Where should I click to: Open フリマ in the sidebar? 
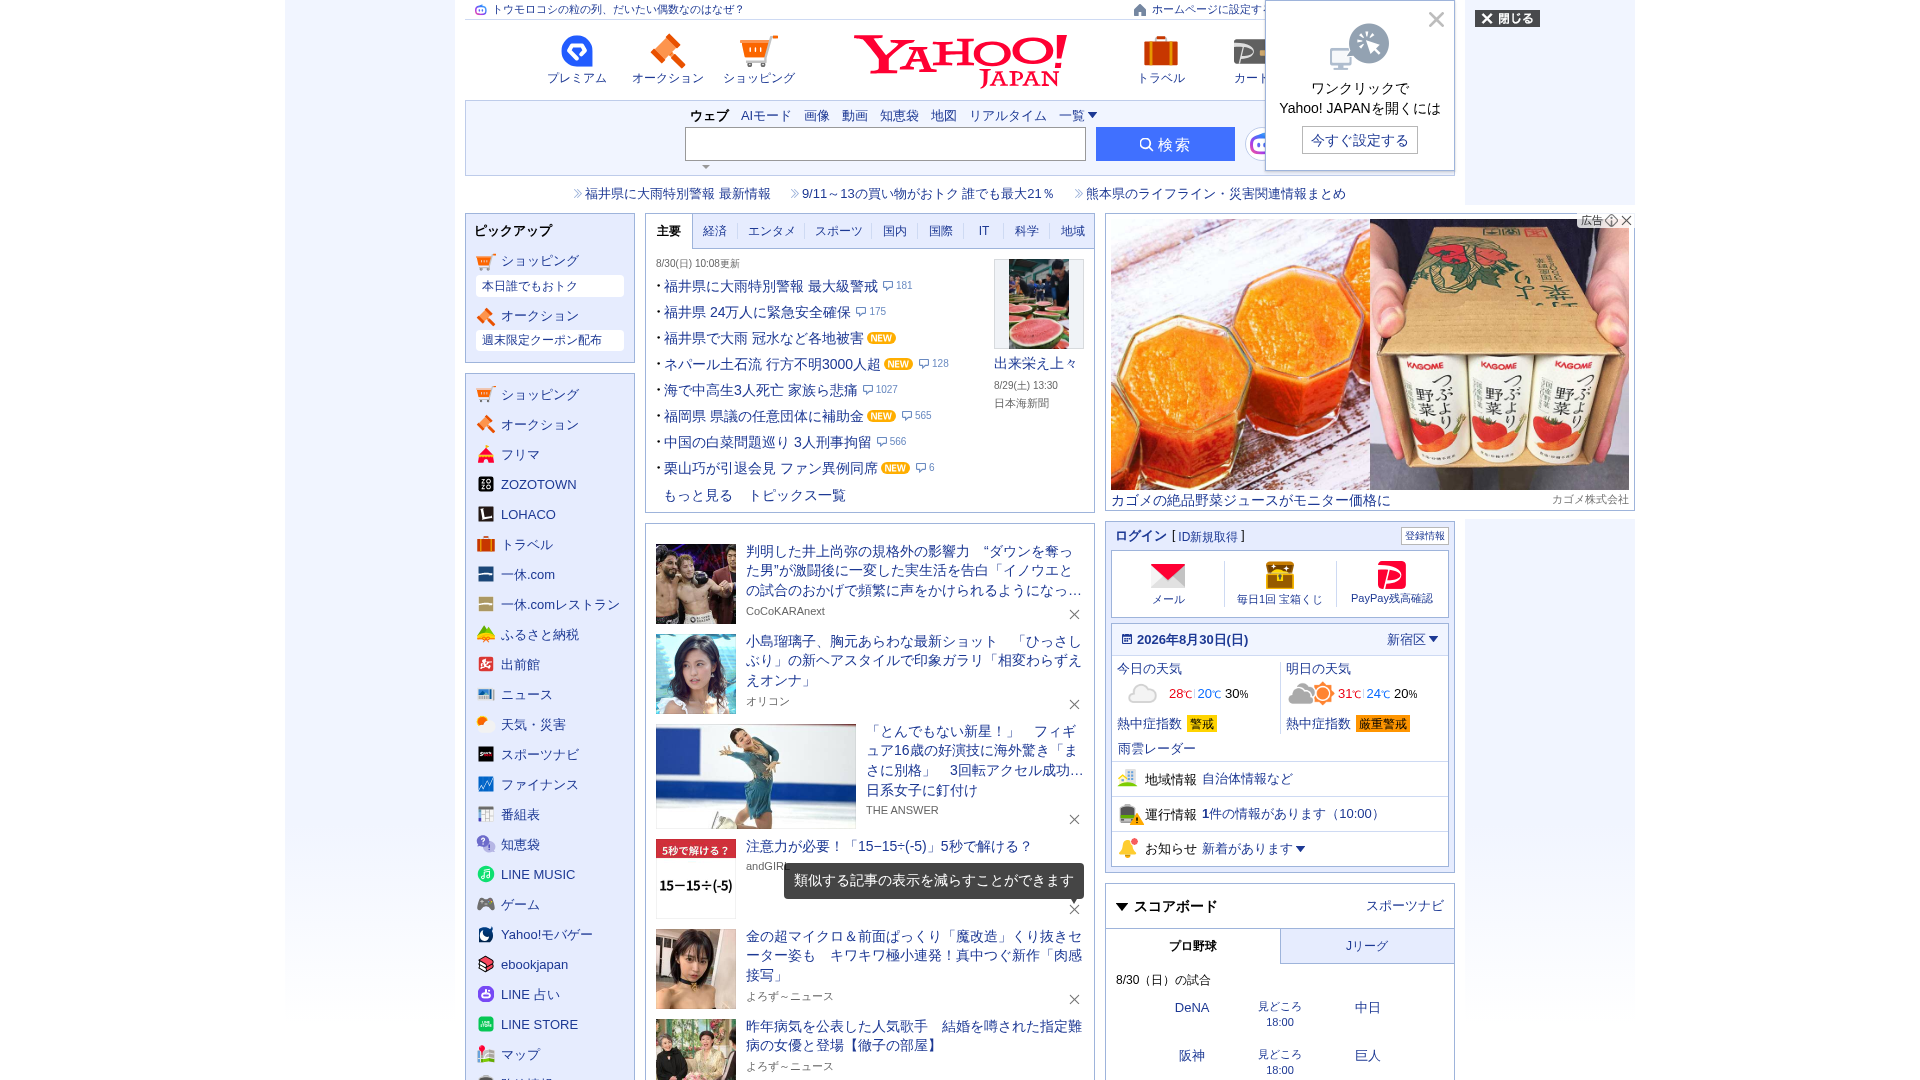[520, 455]
